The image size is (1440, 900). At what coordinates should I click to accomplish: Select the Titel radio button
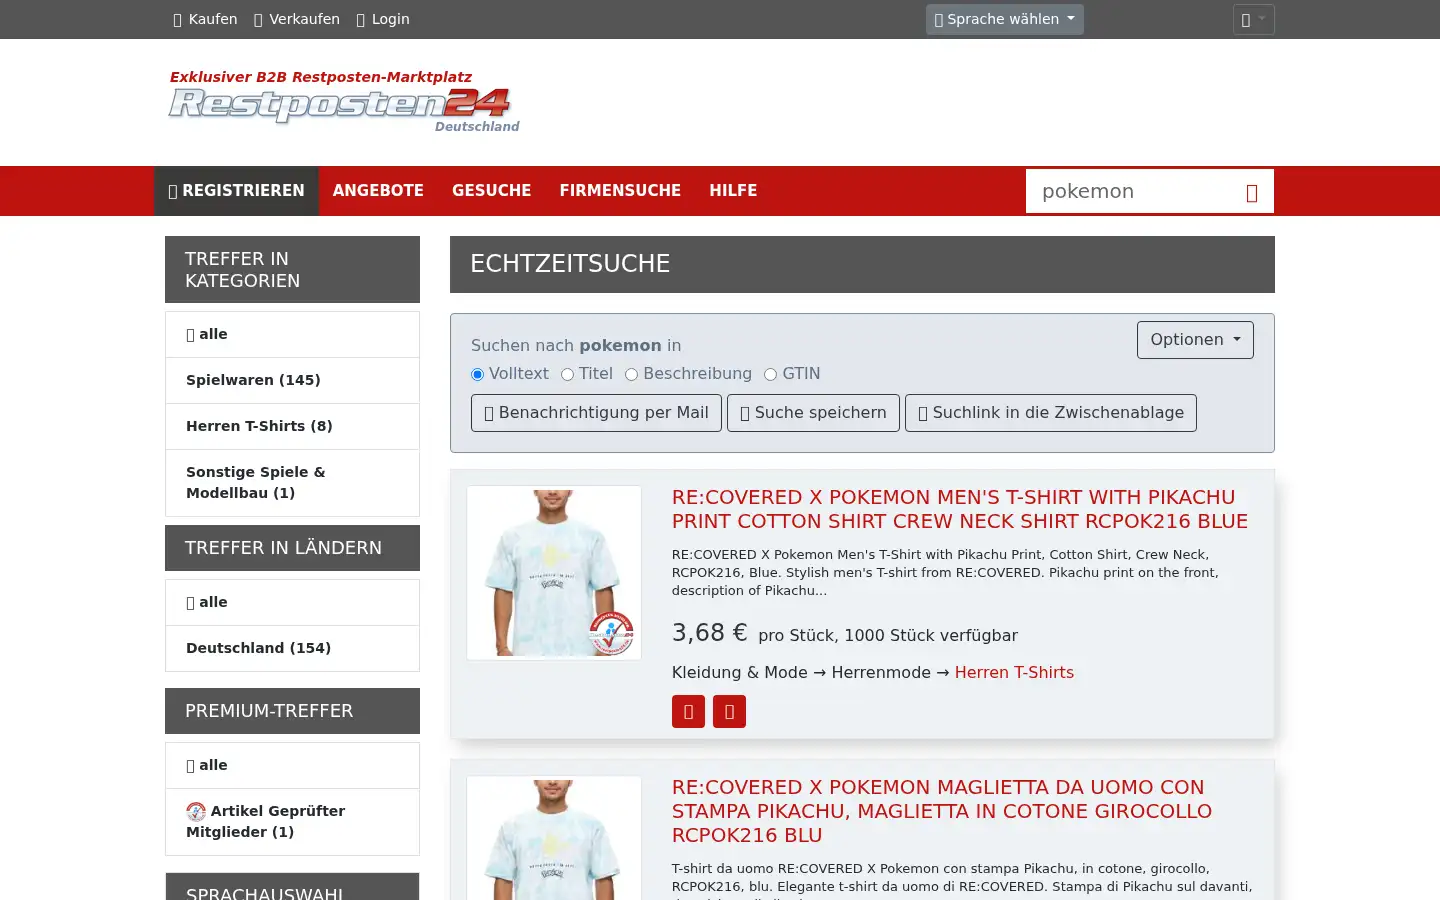(567, 374)
